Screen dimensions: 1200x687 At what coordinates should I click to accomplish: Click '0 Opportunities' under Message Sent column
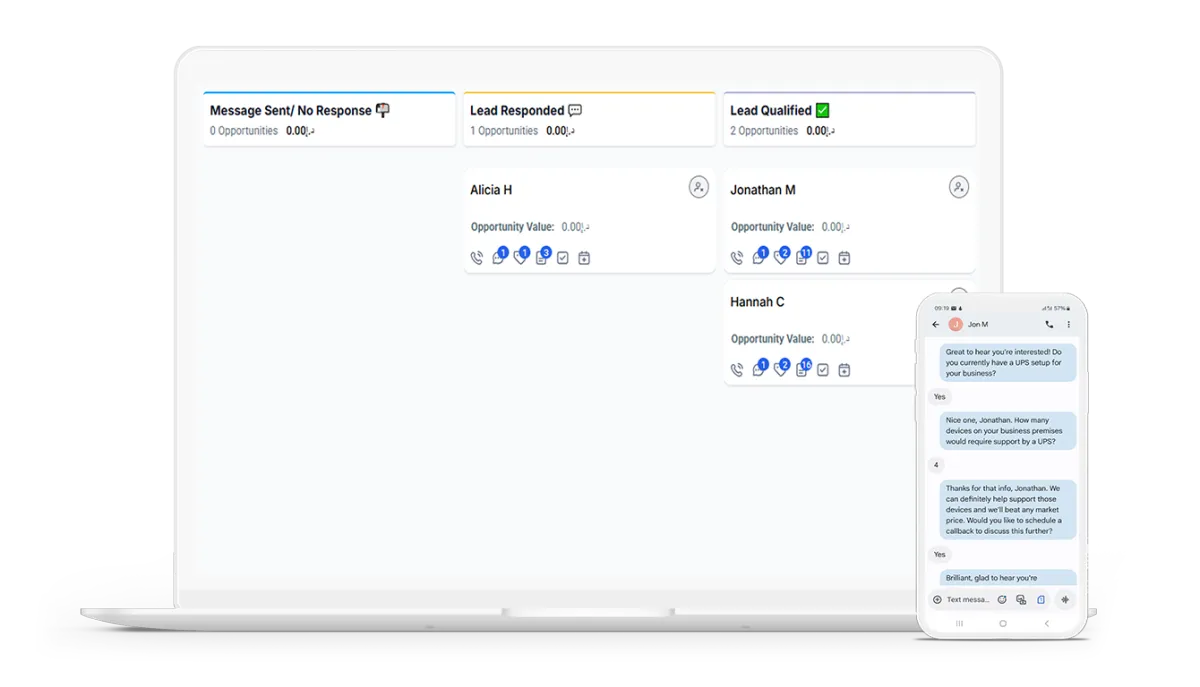(244, 131)
